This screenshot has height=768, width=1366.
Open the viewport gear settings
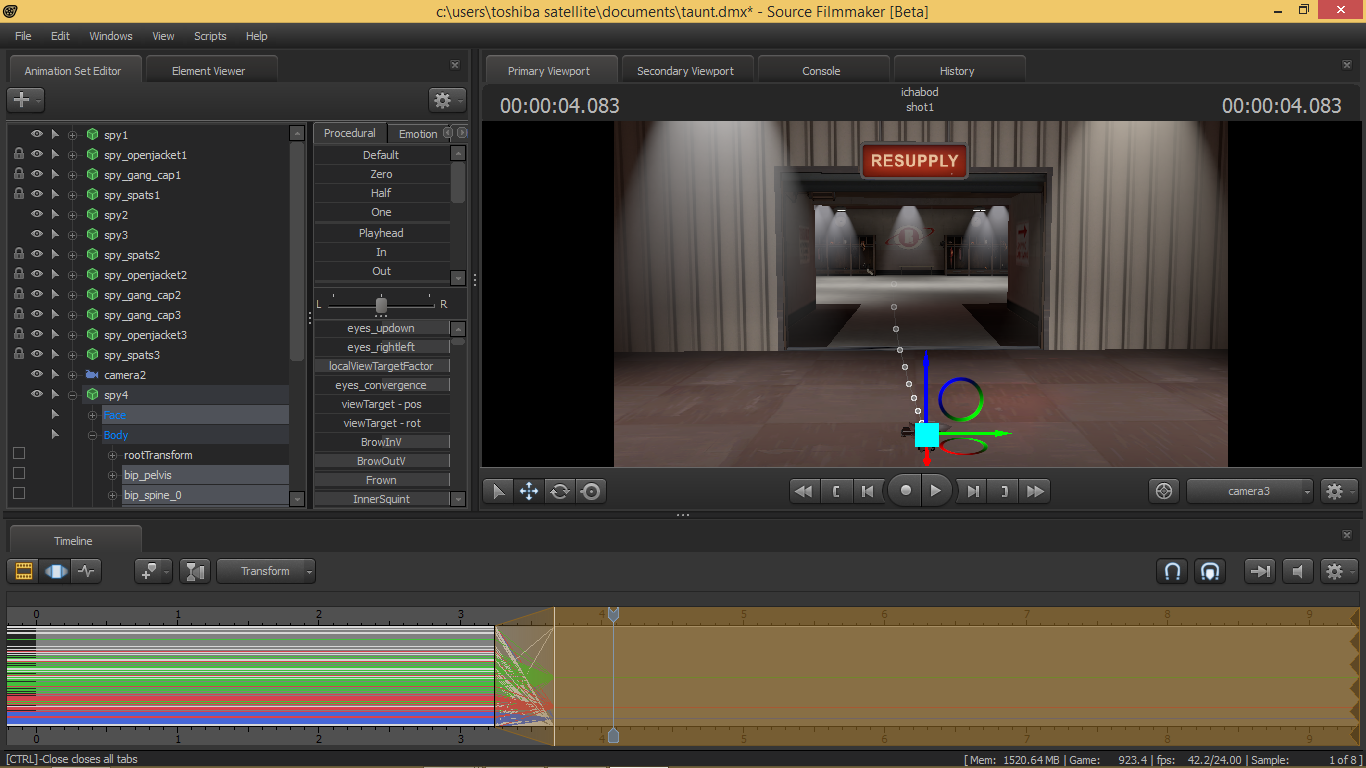tap(1339, 491)
